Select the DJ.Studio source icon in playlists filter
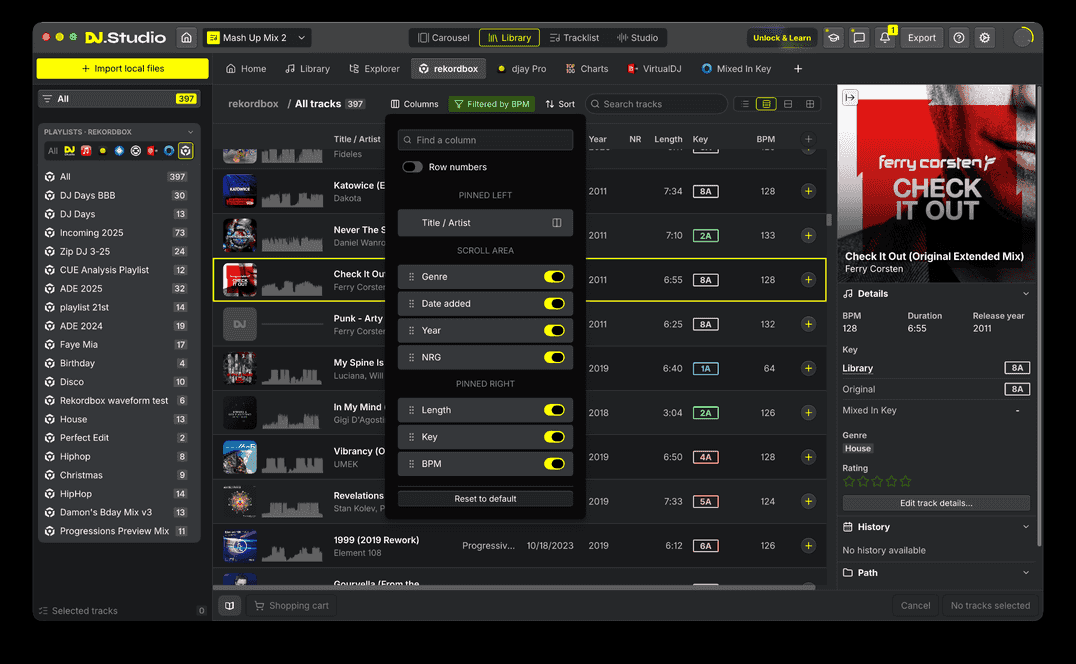 (x=69, y=150)
